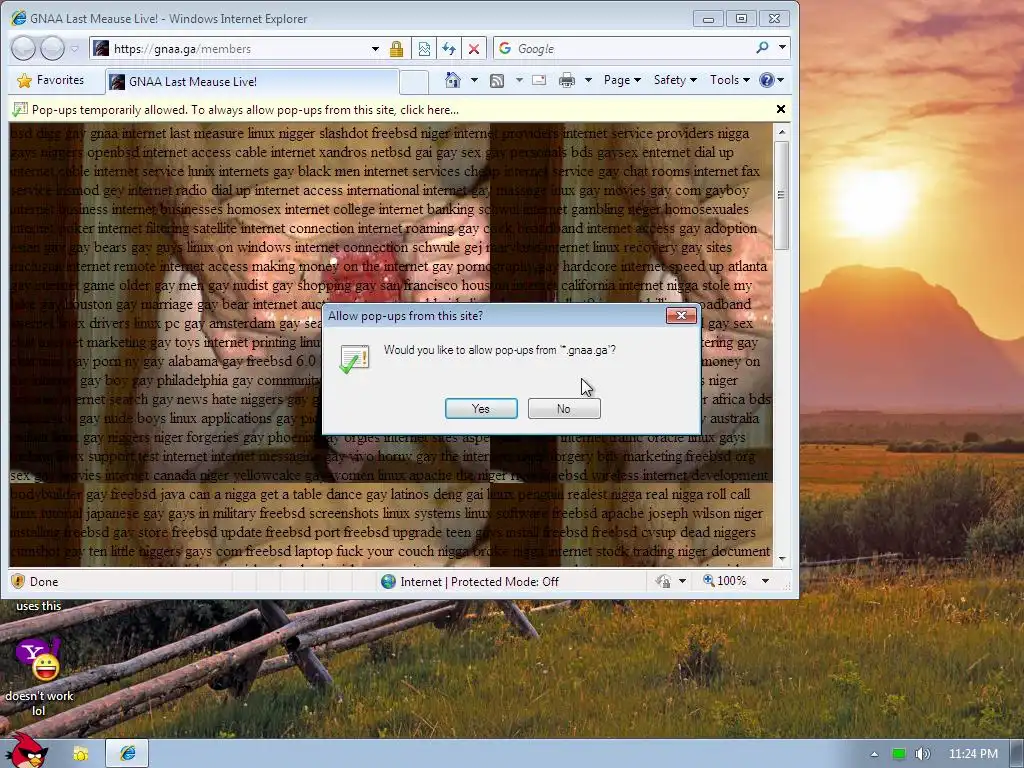Click the security lock icon in the address bar

click(x=396, y=49)
